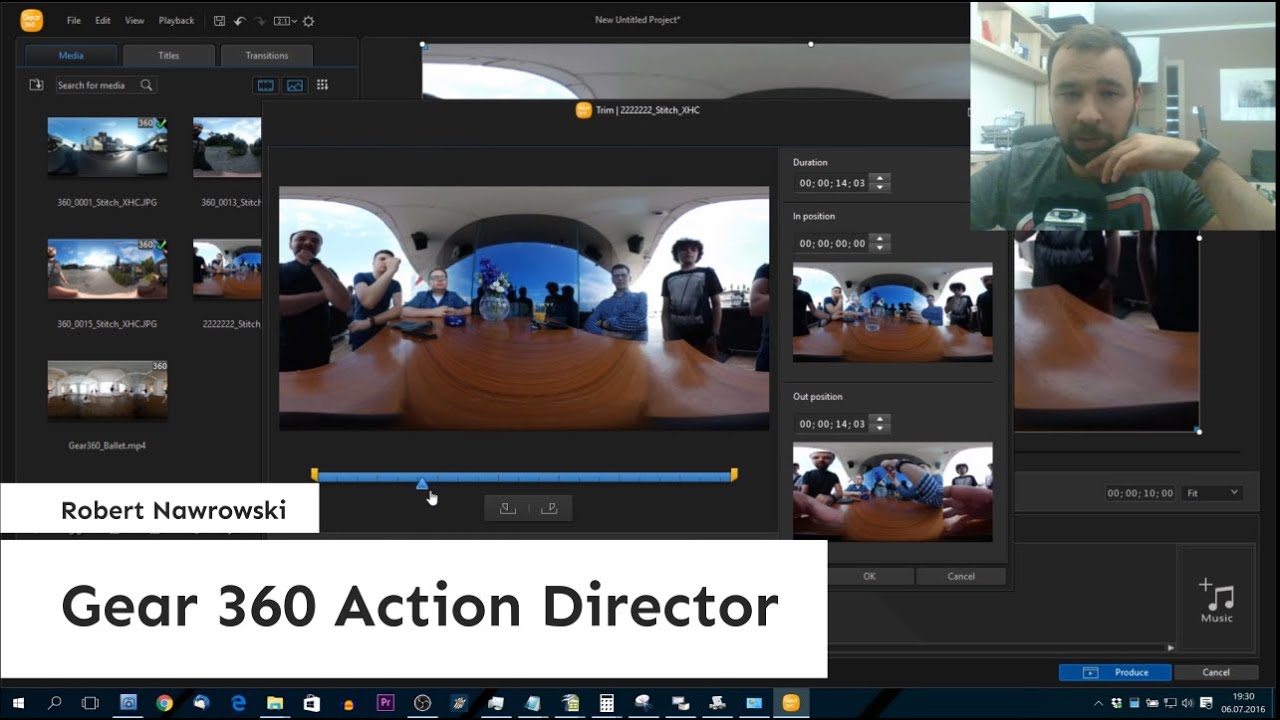Viewport: 1280px width, 720px height.
Task: Toggle the images filter button
Action: tap(295, 85)
